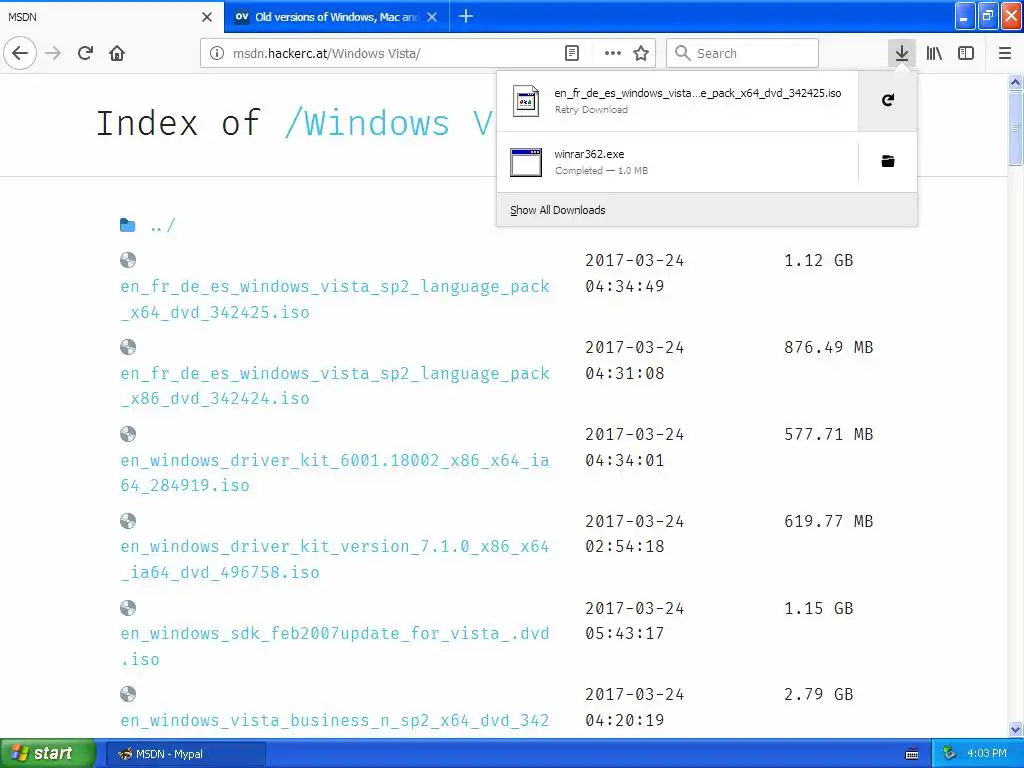
Task: Click file icon for x86 language pack
Action: [128, 347]
